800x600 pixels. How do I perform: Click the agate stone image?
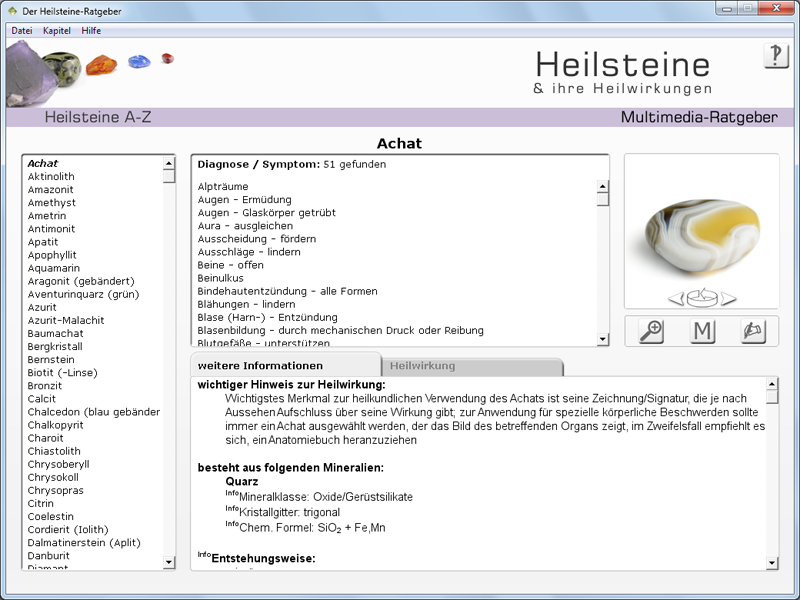pos(700,230)
